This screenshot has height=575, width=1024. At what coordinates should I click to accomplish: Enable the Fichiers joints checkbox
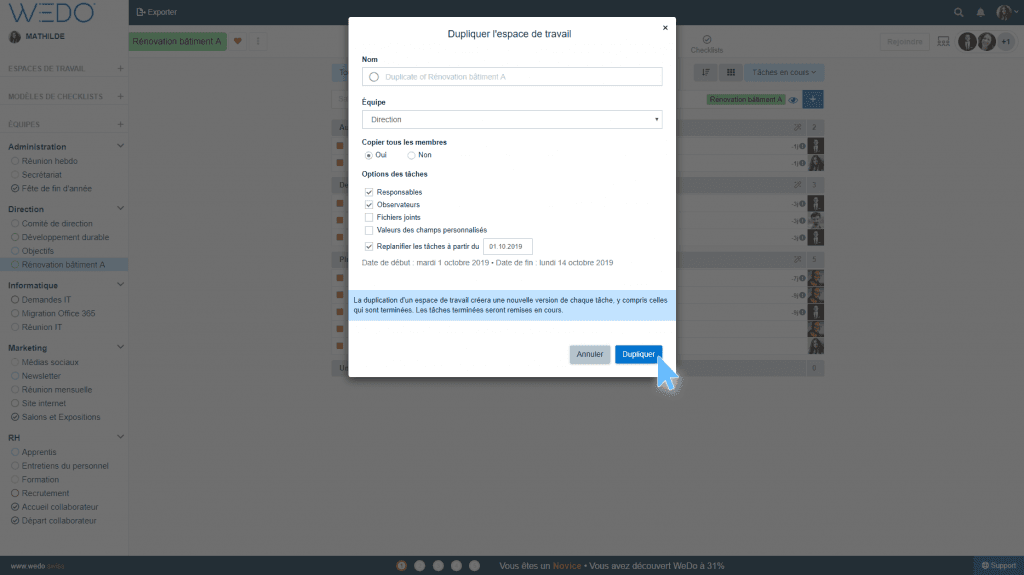369,217
